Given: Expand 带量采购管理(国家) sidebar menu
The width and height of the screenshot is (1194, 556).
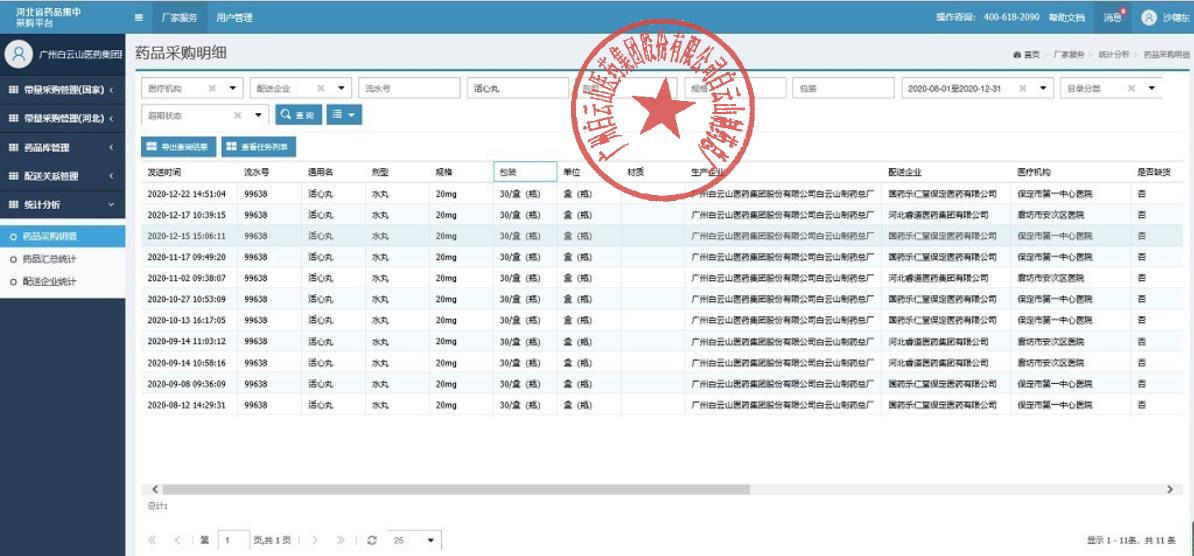Looking at the screenshot, I should 62,90.
